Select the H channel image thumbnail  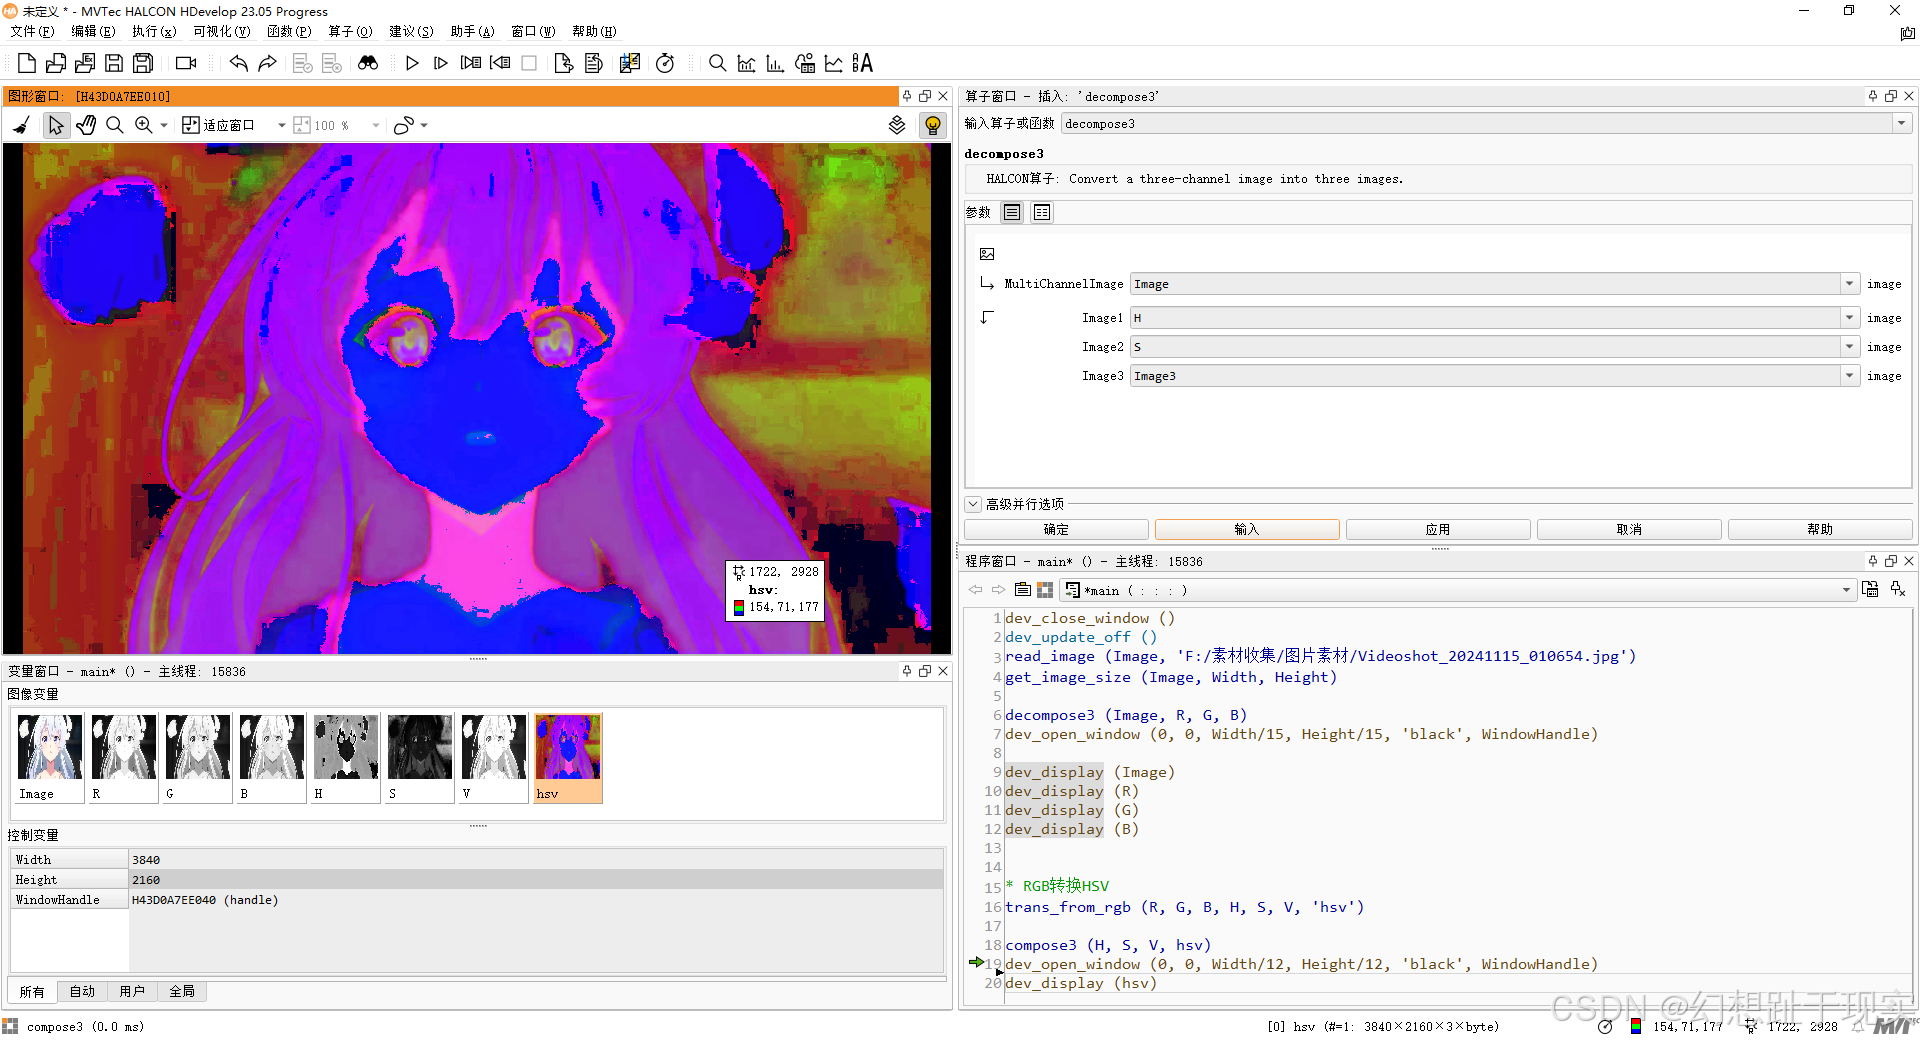pyautogui.click(x=346, y=757)
